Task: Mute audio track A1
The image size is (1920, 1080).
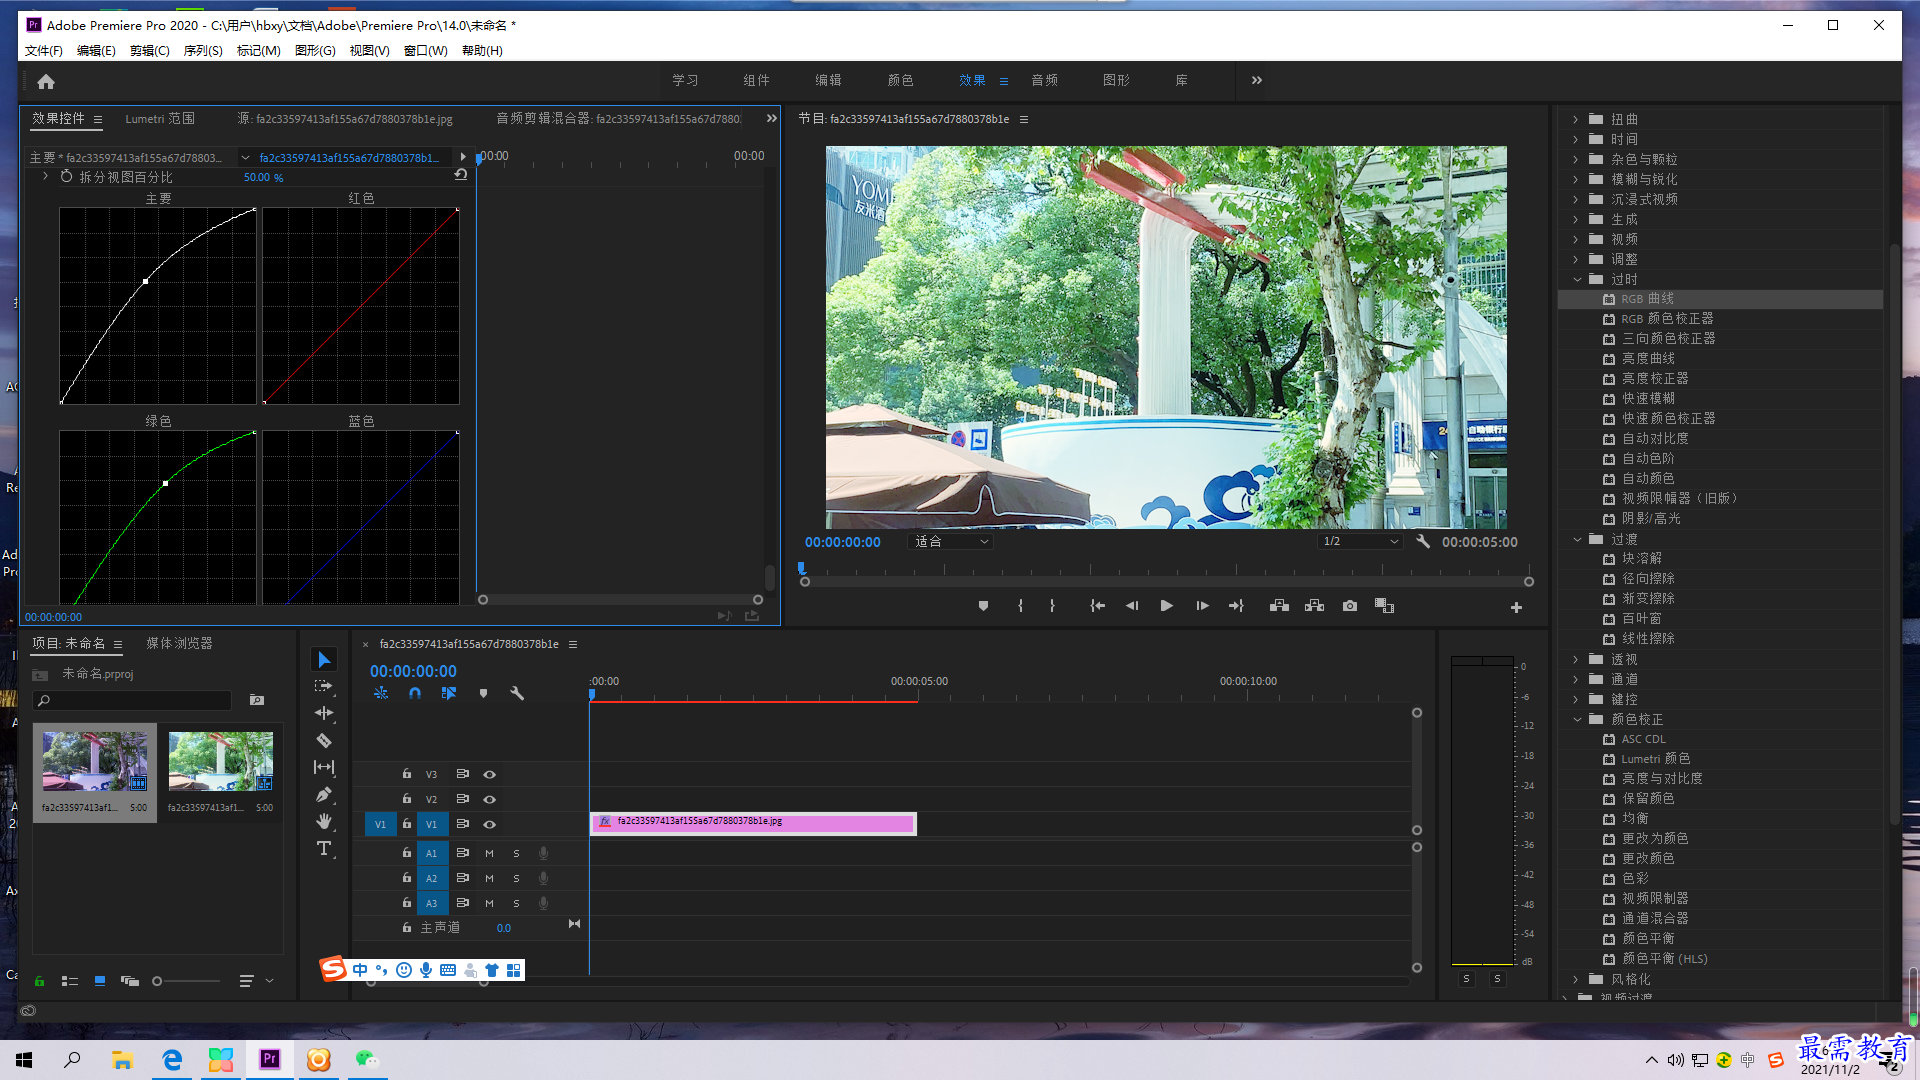Action: pyautogui.click(x=489, y=853)
